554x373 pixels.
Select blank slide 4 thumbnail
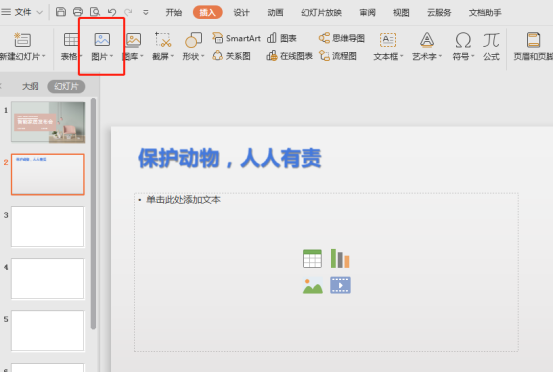48,279
